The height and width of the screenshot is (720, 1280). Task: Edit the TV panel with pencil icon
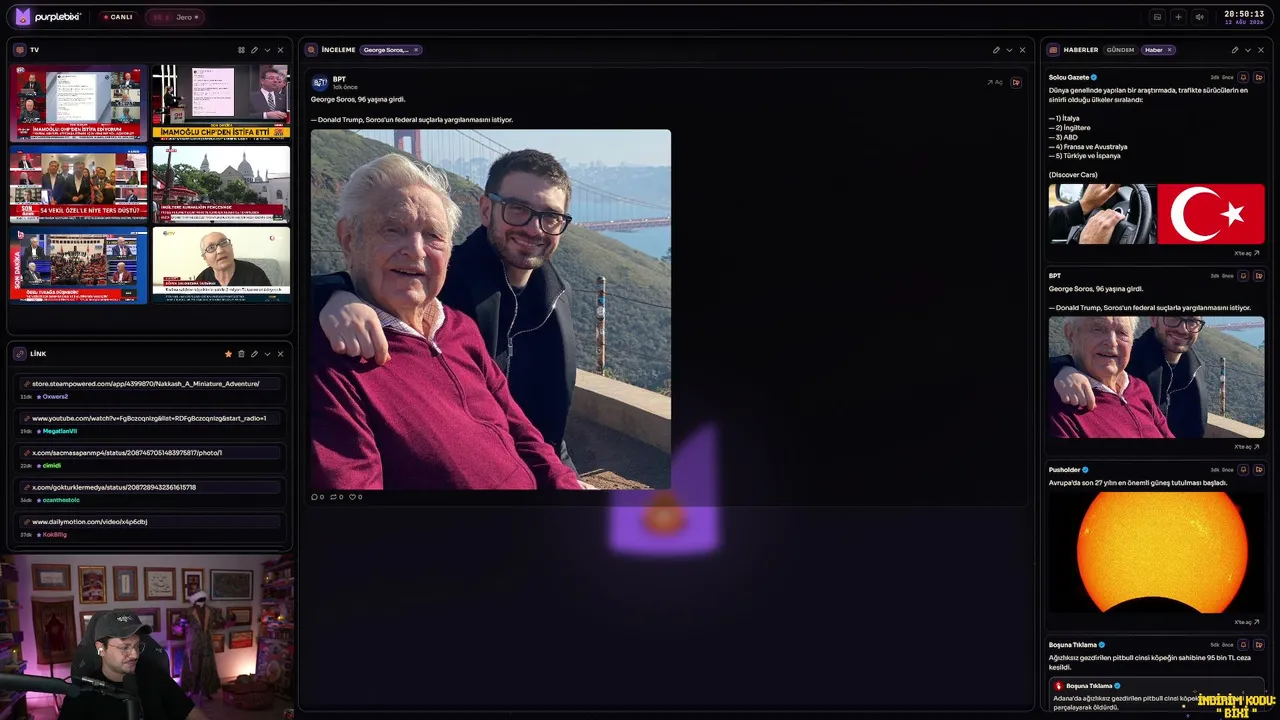[254, 50]
